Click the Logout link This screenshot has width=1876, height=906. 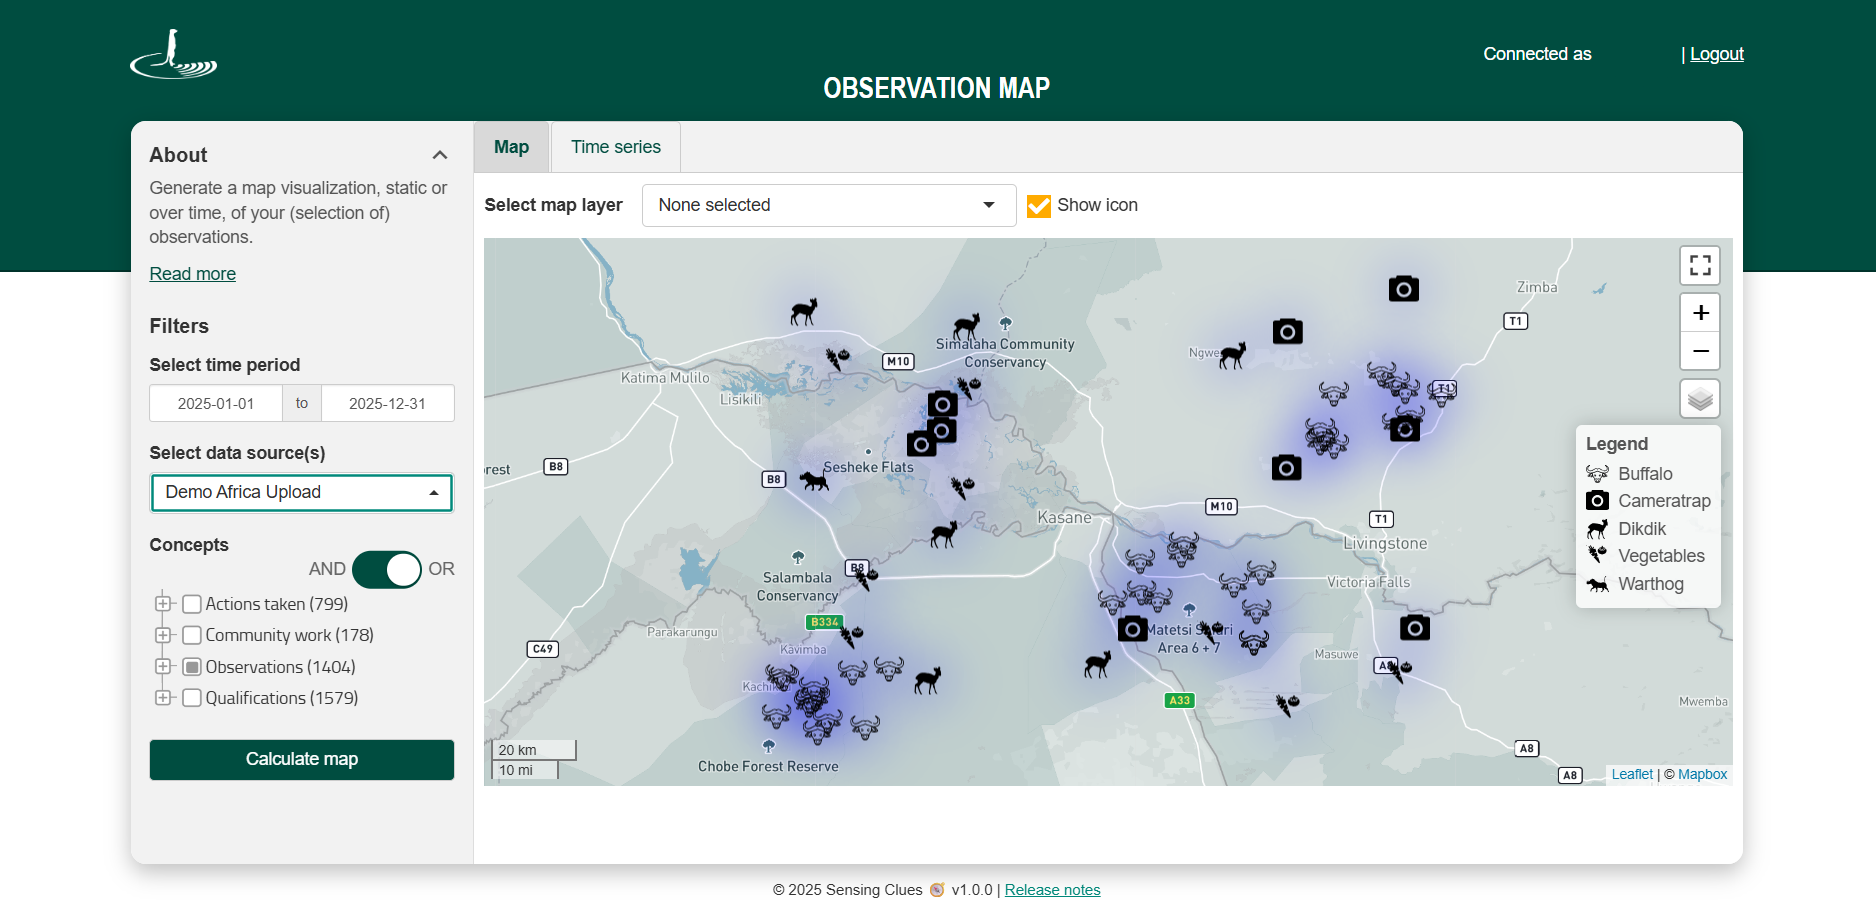(1717, 54)
